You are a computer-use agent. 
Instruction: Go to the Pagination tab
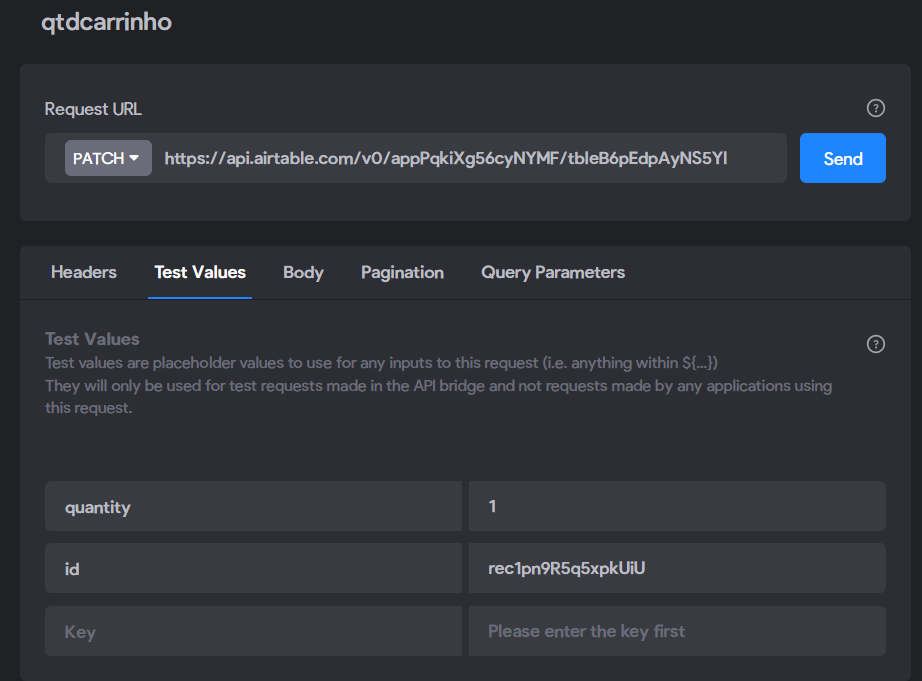pyautogui.click(x=402, y=272)
